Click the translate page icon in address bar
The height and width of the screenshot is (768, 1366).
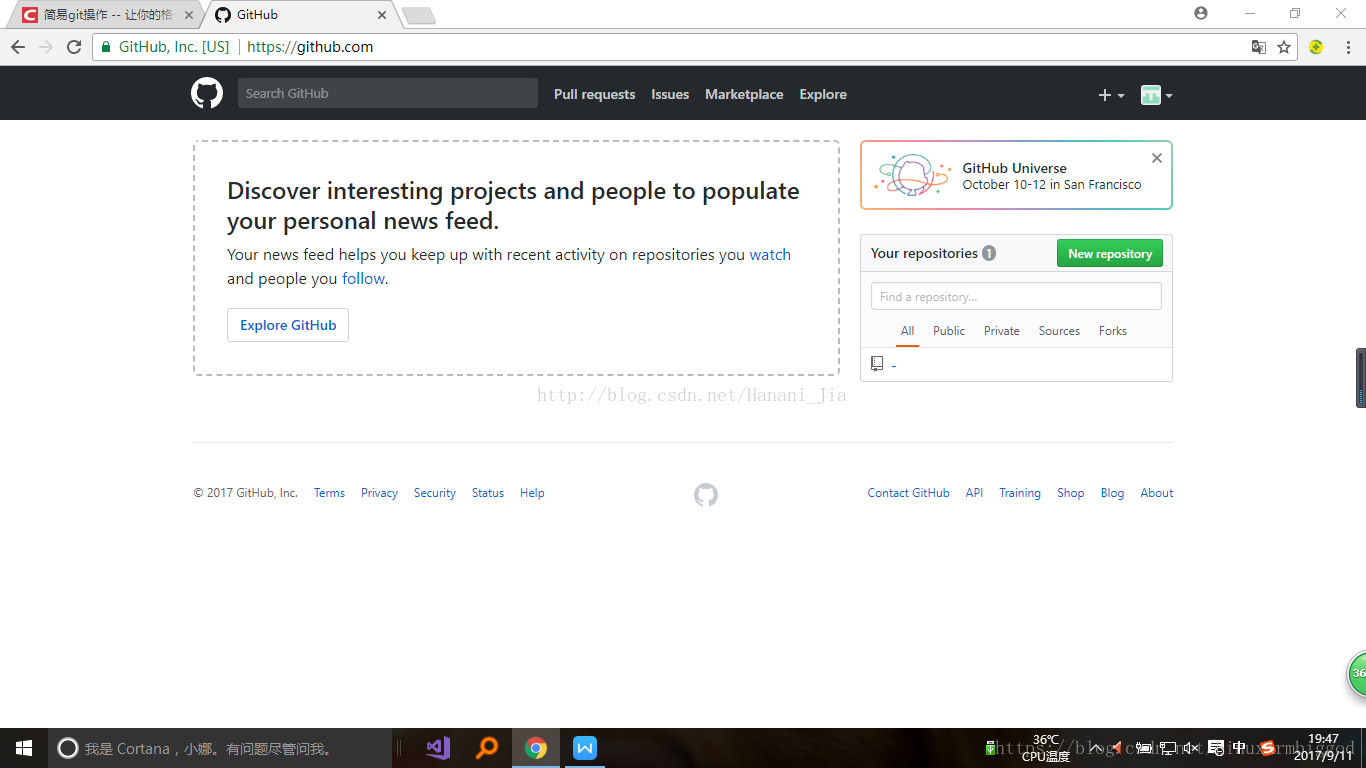(1259, 47)
